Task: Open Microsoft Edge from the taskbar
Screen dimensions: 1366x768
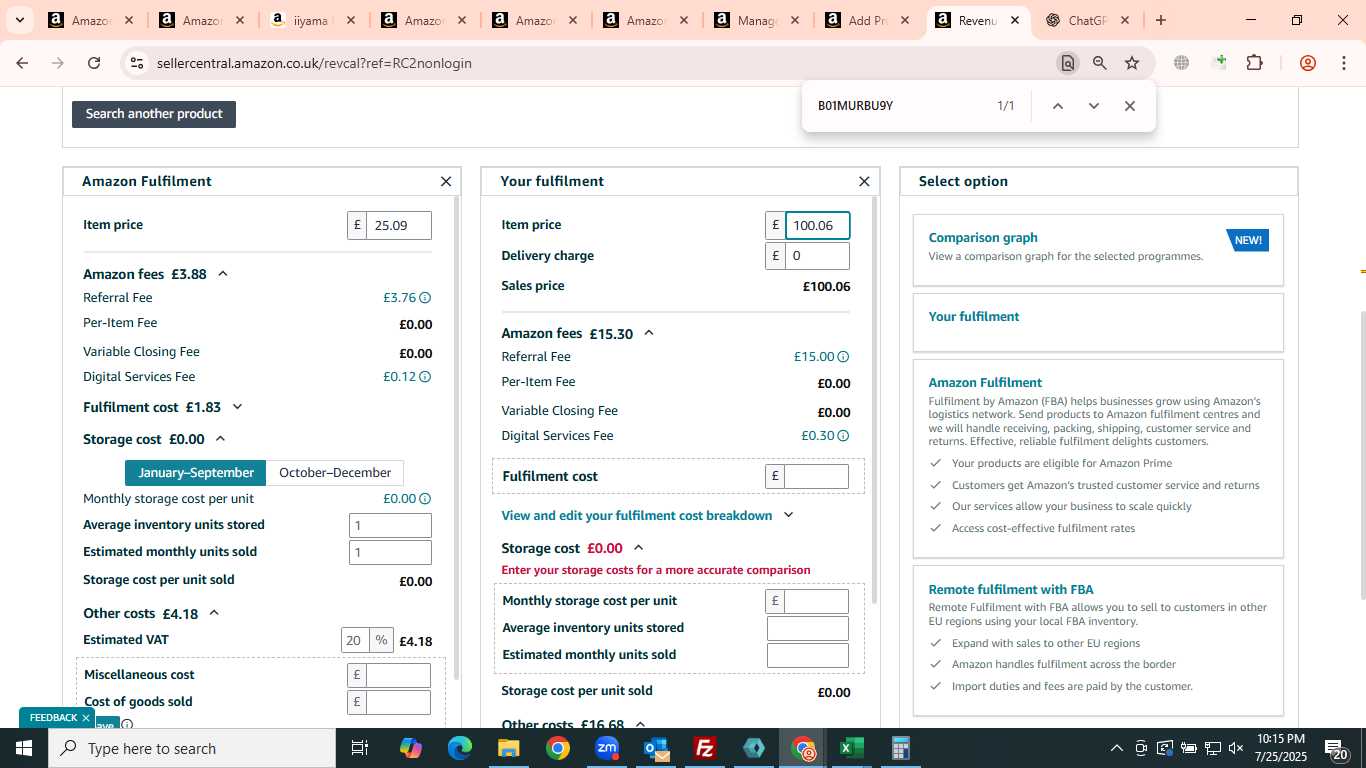Action: coord(459,748)
